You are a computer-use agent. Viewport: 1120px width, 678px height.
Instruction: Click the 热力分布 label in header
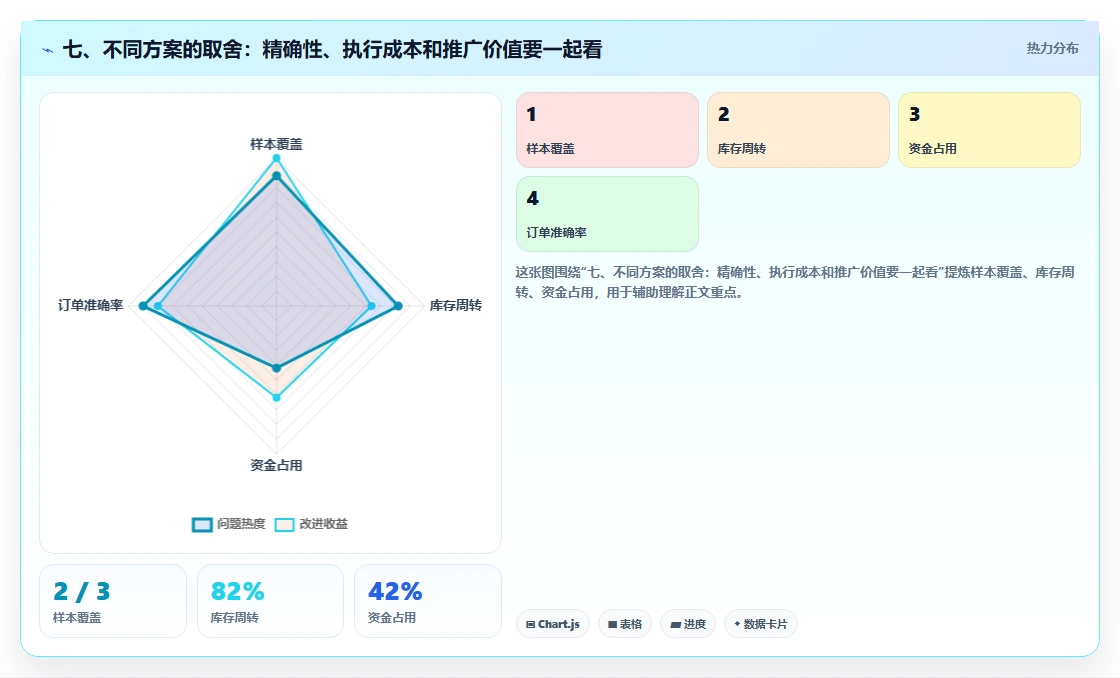(1052, 49)
